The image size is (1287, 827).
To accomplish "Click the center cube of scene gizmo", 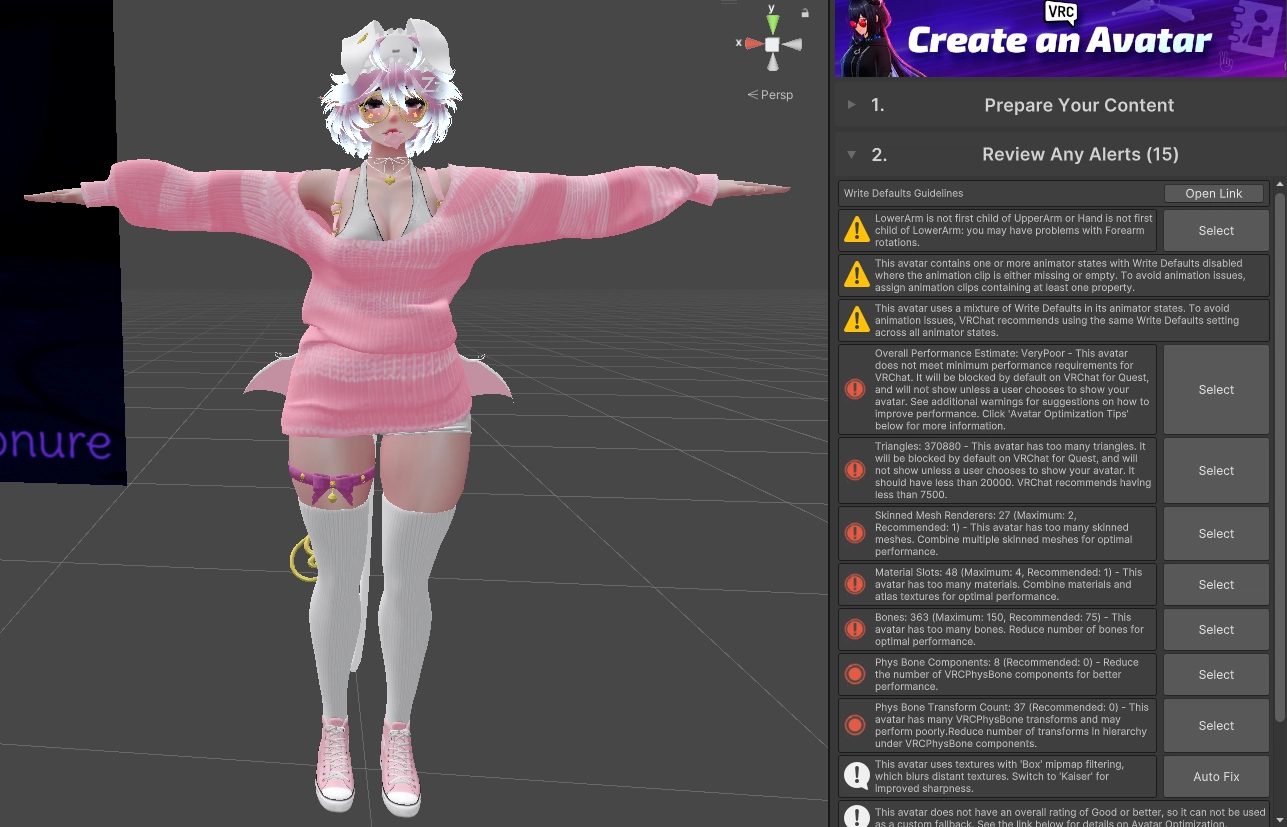I will click(772, 45).
